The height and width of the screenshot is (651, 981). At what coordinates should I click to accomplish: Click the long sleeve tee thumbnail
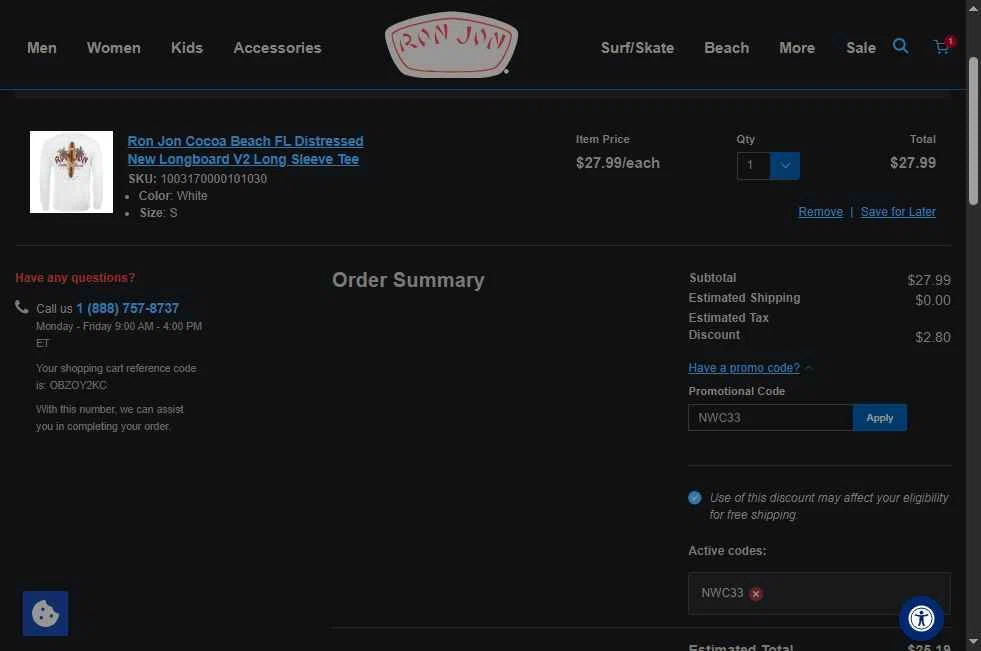[x=71, y=172]
